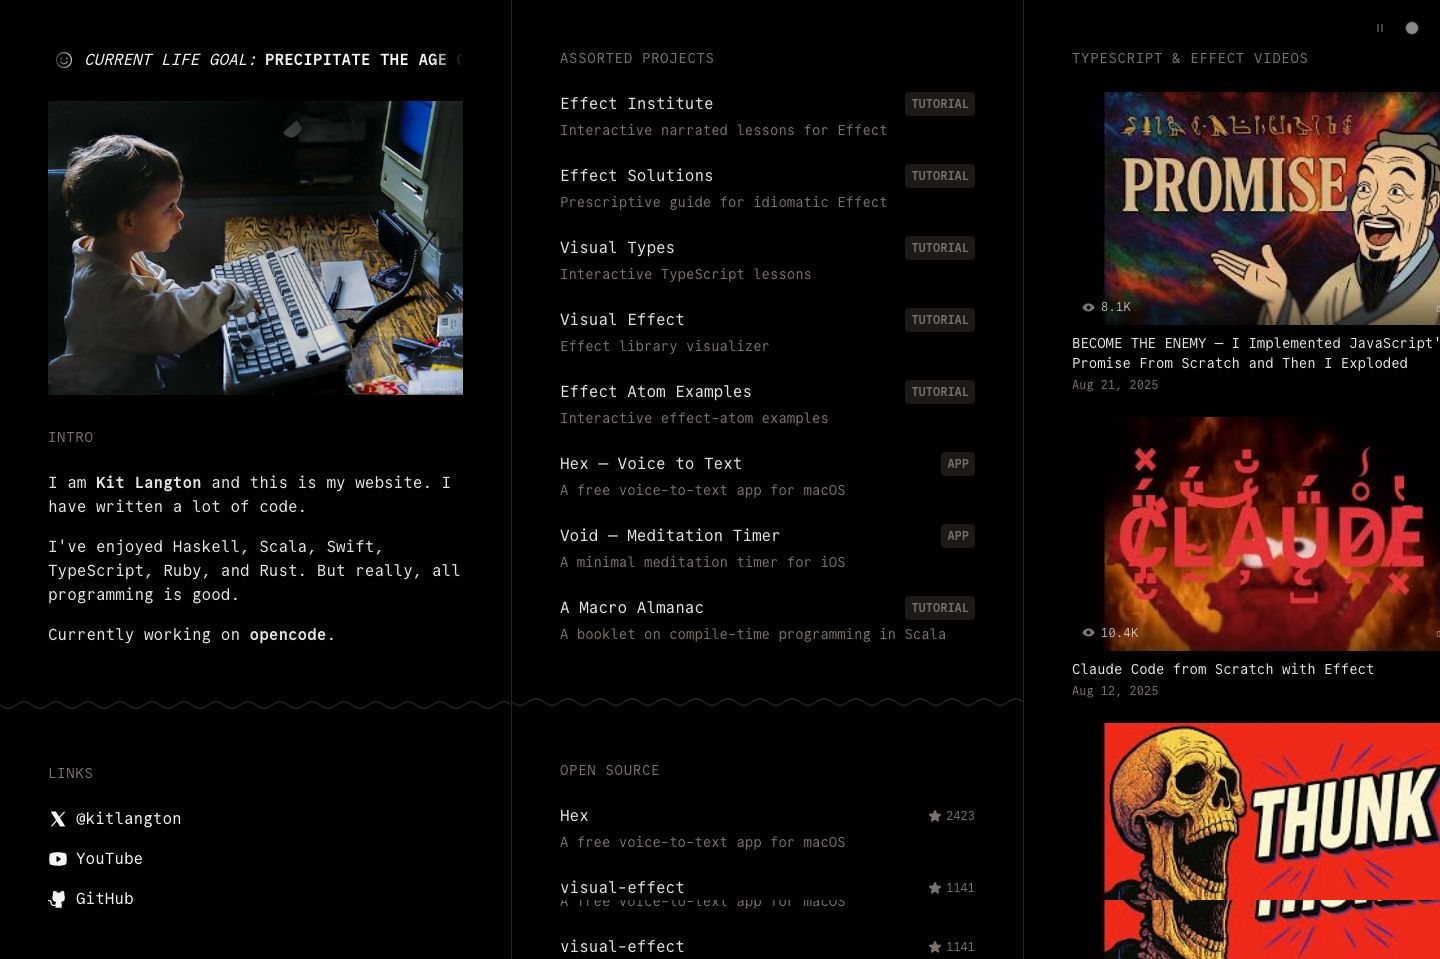This screenshot has height=959, width=1440.
Task: Toggle the round dot control beside pause
Action: [1412, 28]
